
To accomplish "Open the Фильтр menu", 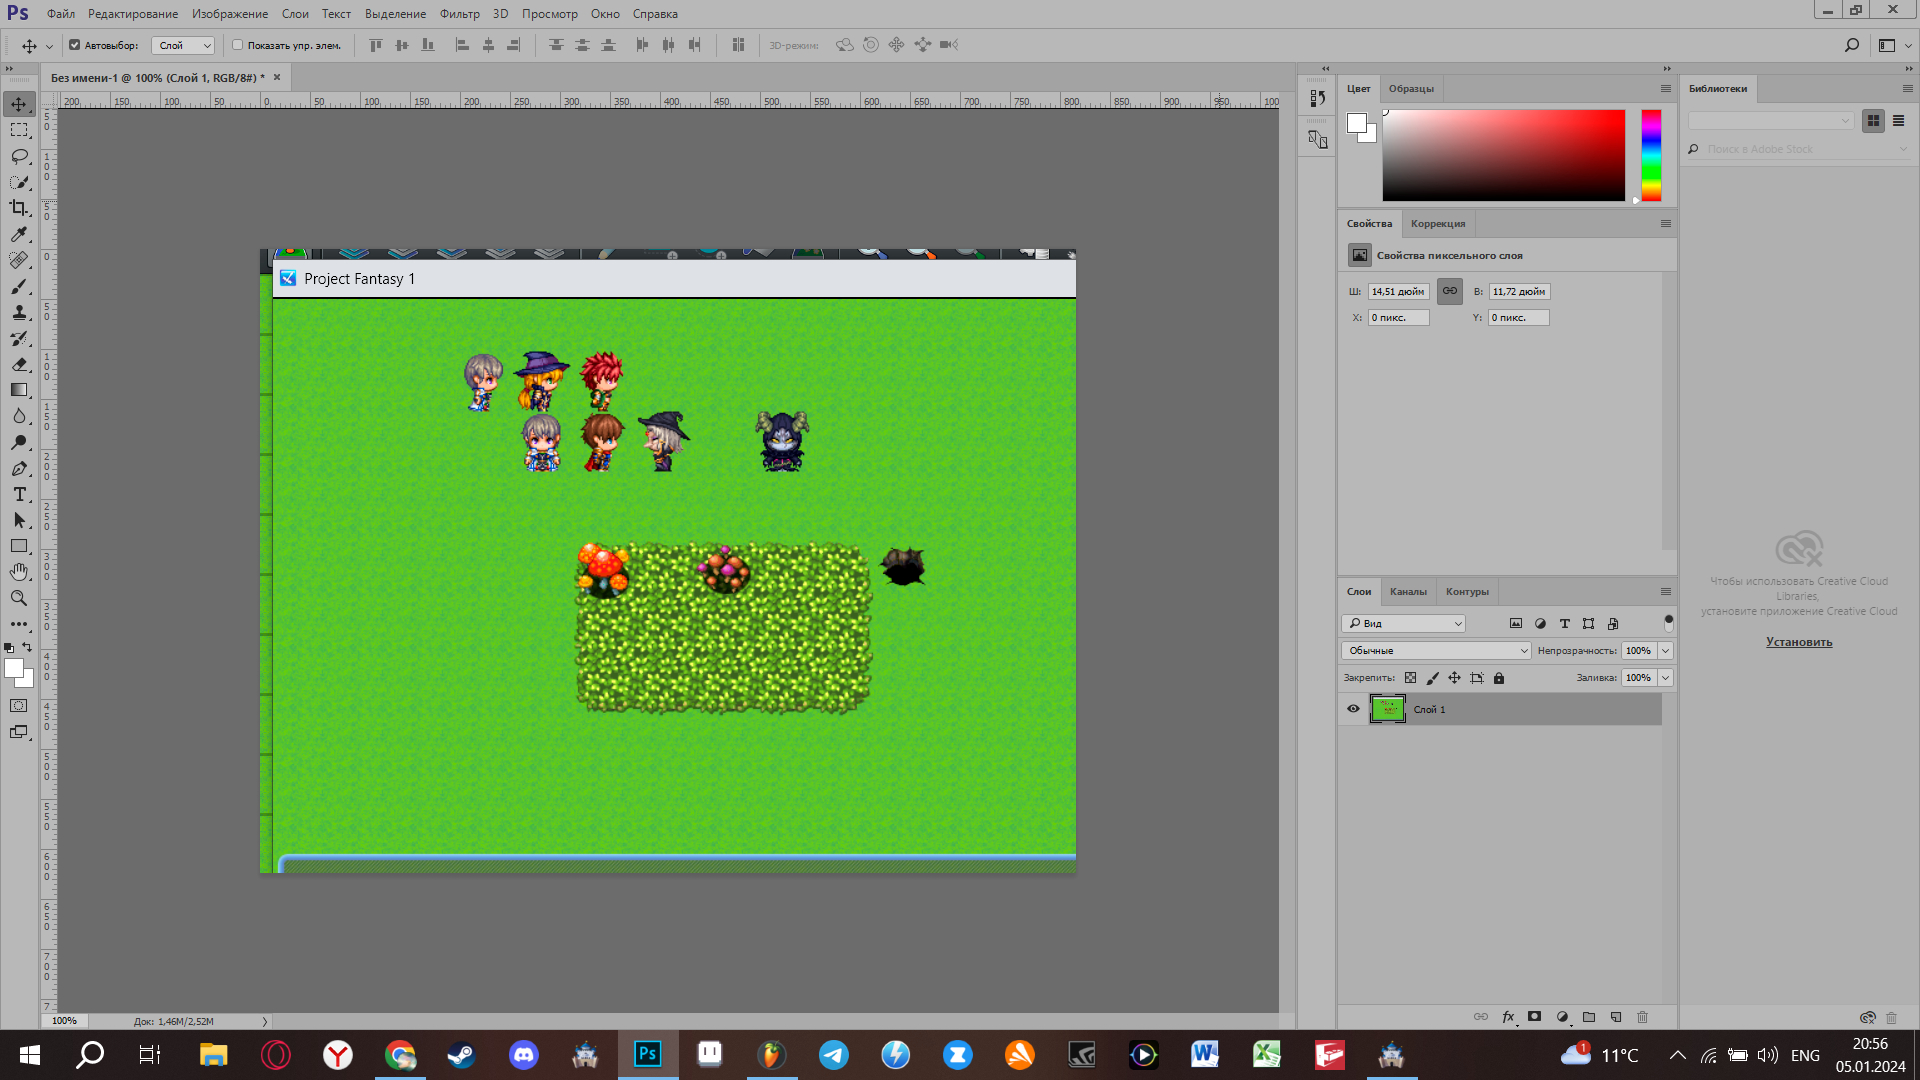I will point(459,14).
